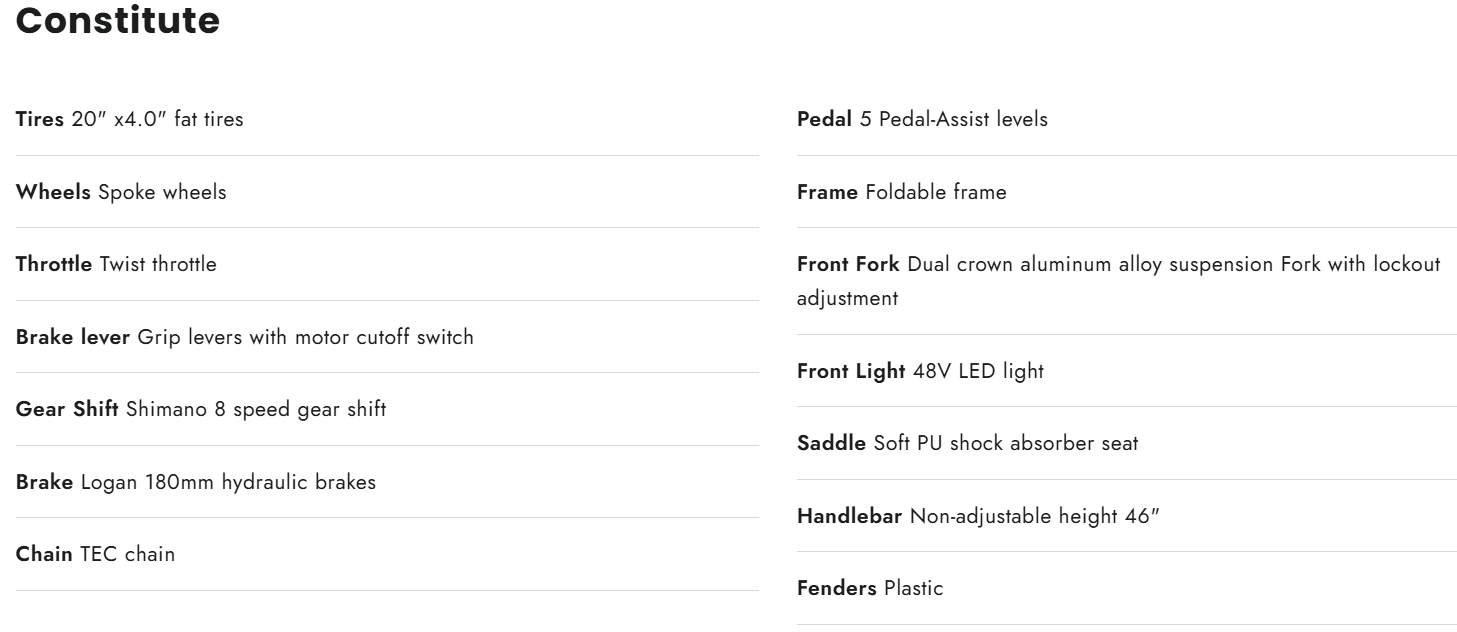Image resolution: width=1457 pixels, height=632 pixels.
Task: Select the Chain spec label
Action: pyautogui.click(x=44, y=554)
